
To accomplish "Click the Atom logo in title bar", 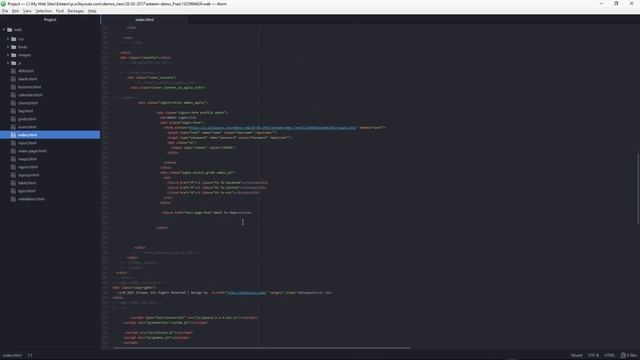I will pyautogui.click(x=3, y=4).
